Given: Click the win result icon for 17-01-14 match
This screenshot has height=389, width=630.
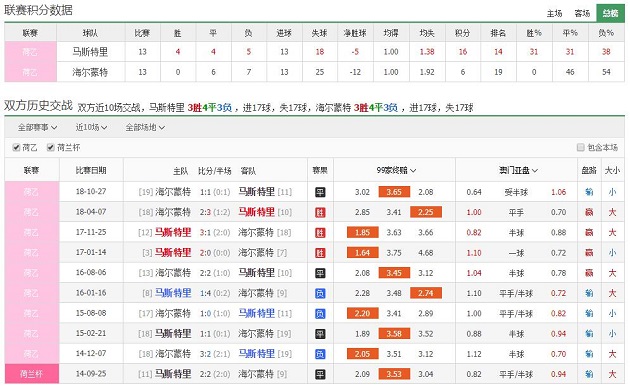Looking at the screenshot, I should coord(320,253).
